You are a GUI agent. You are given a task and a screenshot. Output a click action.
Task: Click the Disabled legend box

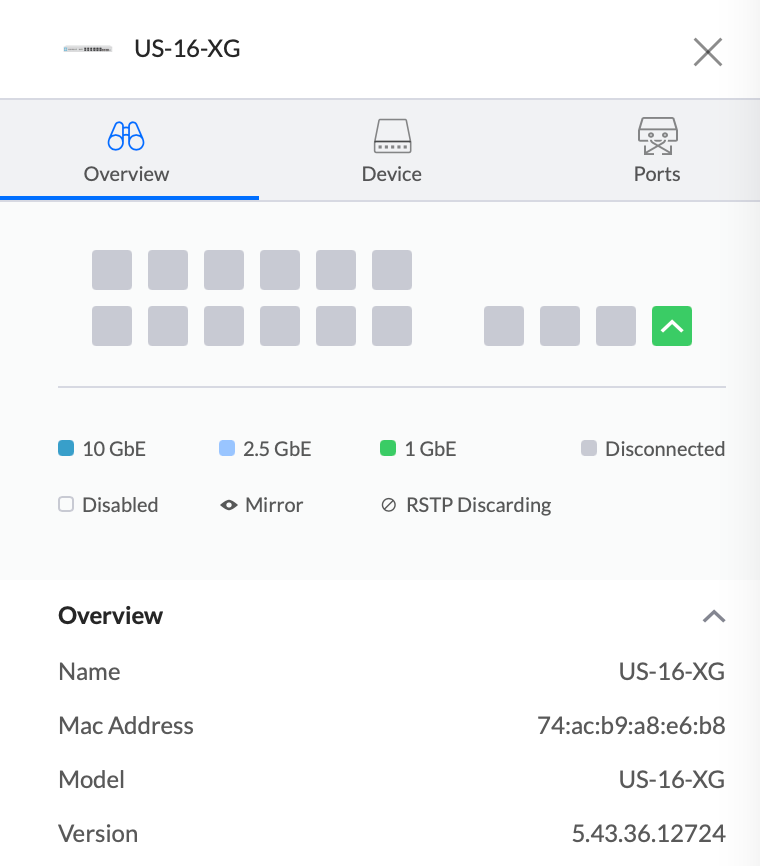(x=66, y=504)
